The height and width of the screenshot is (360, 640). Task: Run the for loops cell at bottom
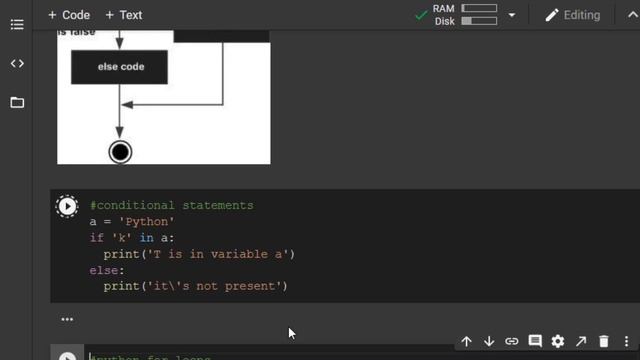click(x=67, y=356)
